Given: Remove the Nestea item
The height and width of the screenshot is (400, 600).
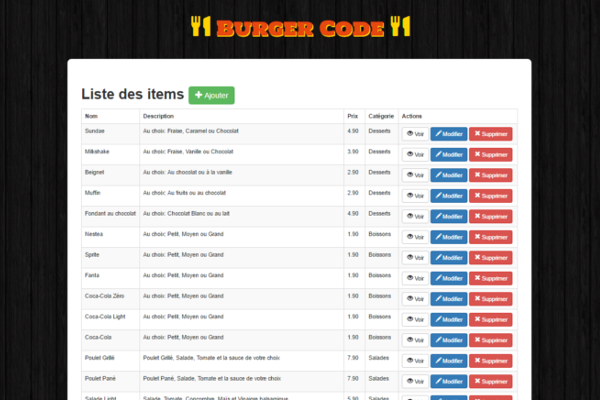Looking at the screenshot, I should point(490,237).
